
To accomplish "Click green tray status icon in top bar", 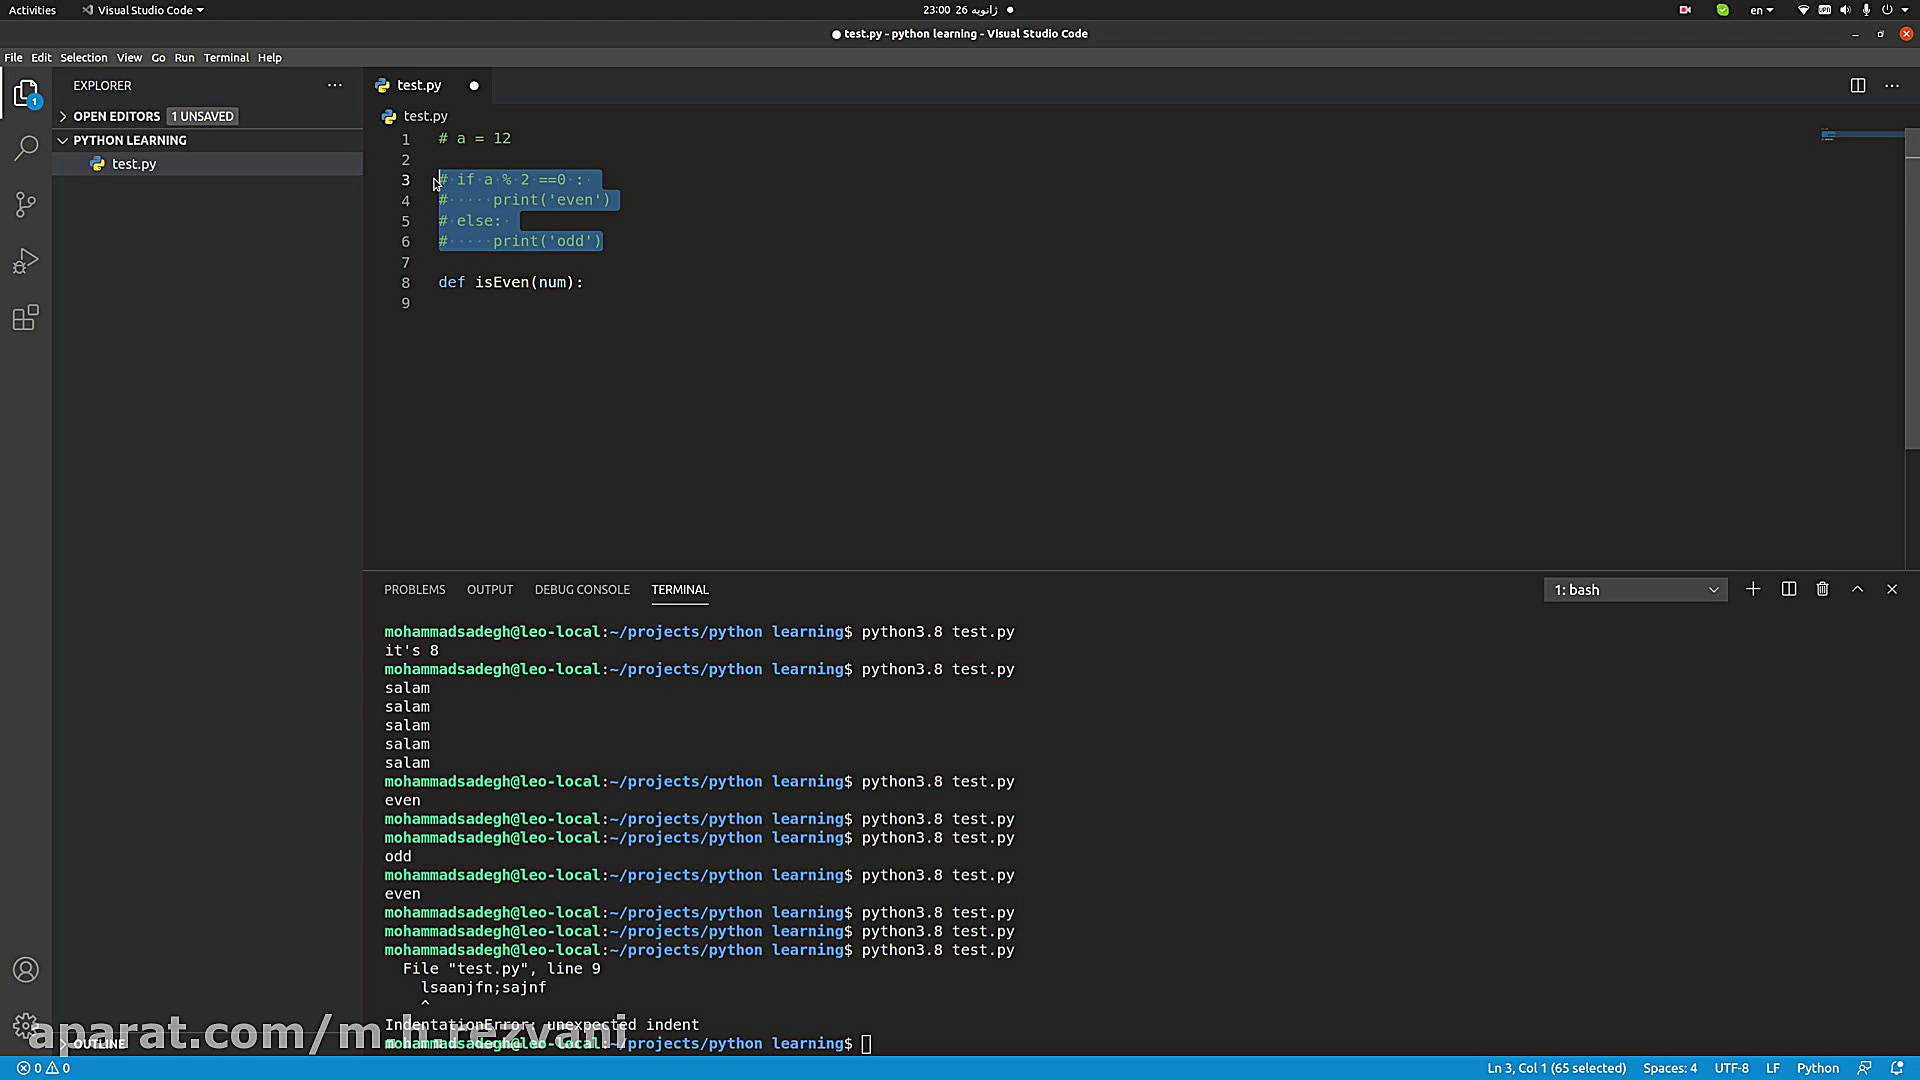I will pyautogui.click(x=1722, y=10).
